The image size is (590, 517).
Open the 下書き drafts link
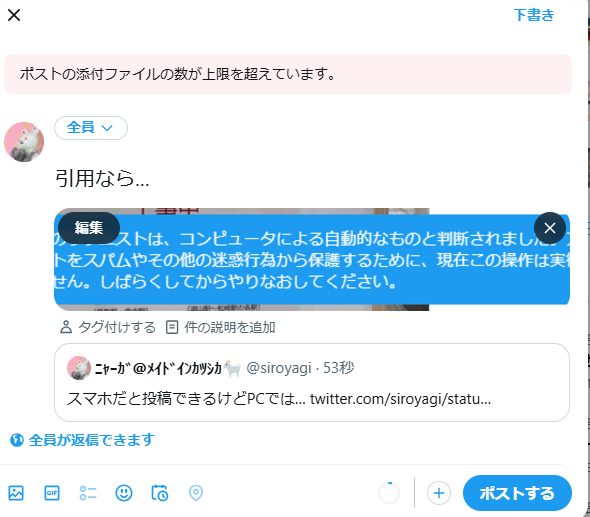[x=534, y=15]
